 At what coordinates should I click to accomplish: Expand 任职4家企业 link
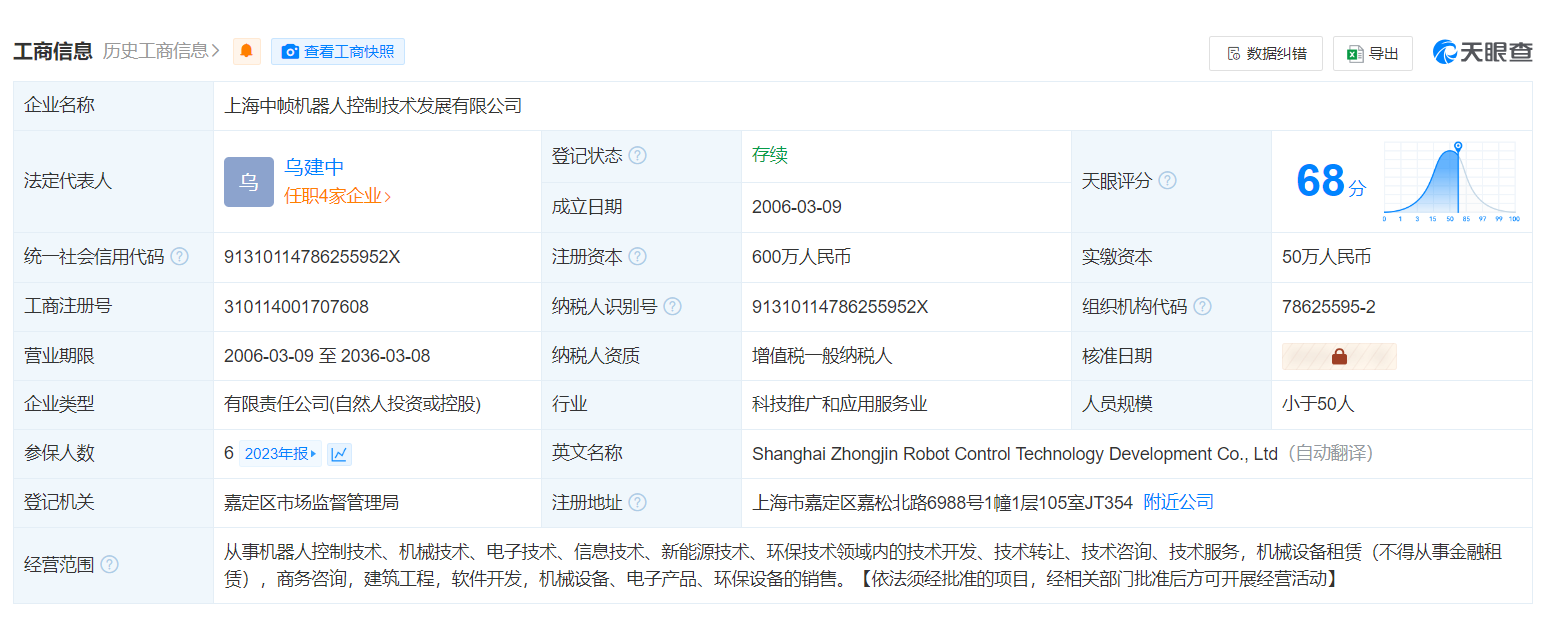[337, 196]
